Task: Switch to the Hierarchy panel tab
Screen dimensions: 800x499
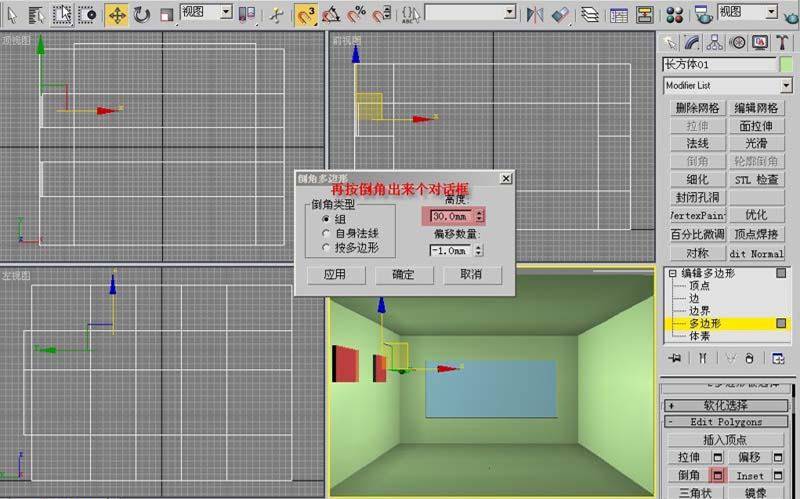Action: point(714,43)
